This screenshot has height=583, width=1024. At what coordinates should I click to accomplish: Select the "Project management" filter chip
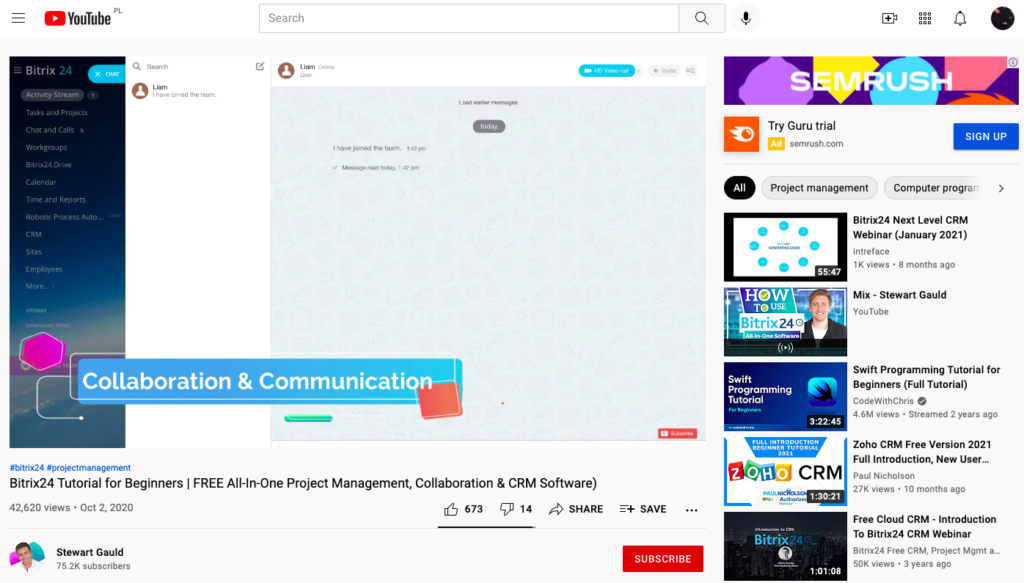pyautogui.click(x=819, y=188)
